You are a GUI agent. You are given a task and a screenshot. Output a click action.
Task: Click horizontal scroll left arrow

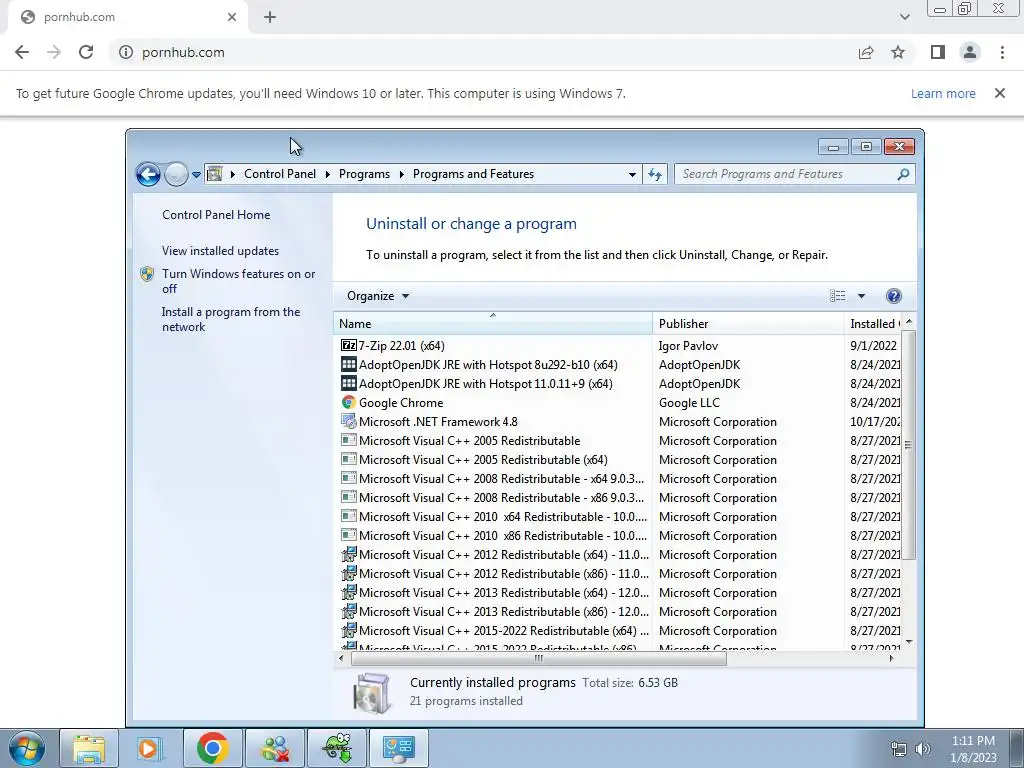pos(340,658)
